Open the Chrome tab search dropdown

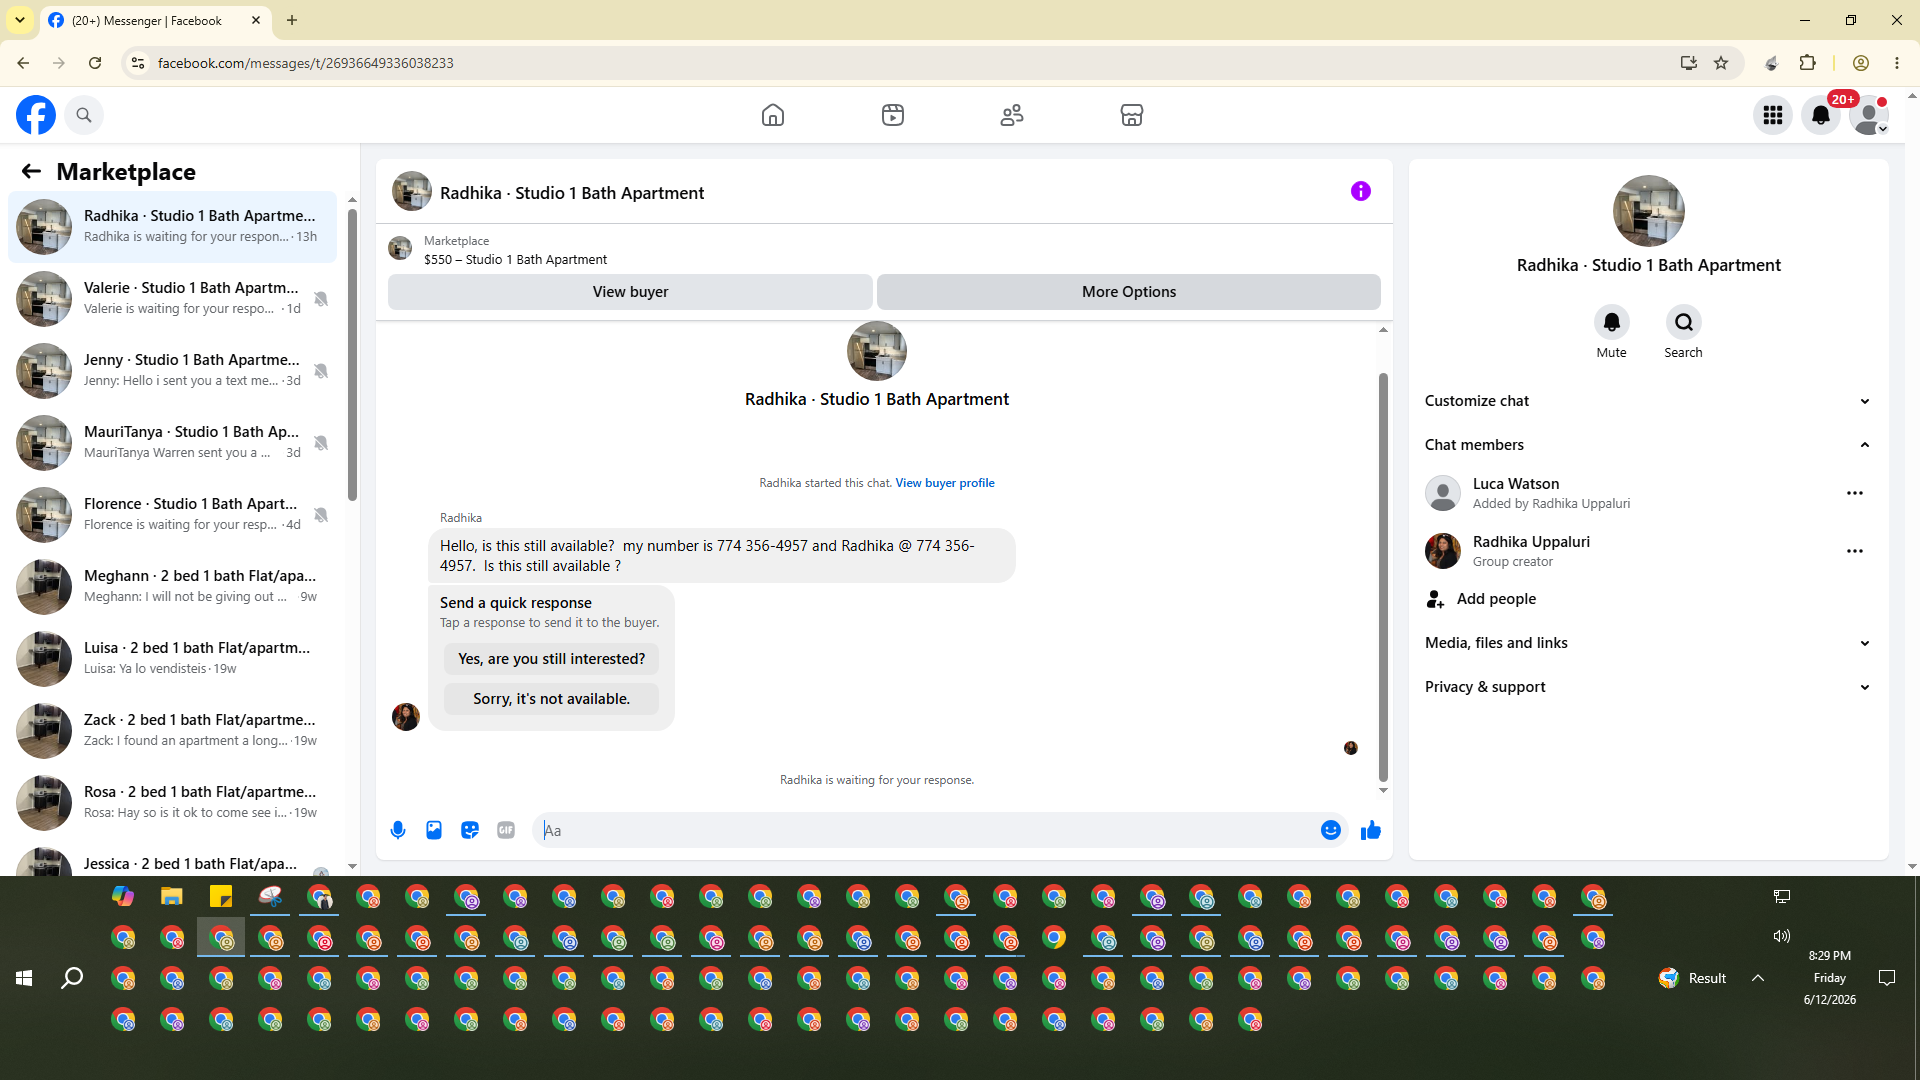click(20, 20)
